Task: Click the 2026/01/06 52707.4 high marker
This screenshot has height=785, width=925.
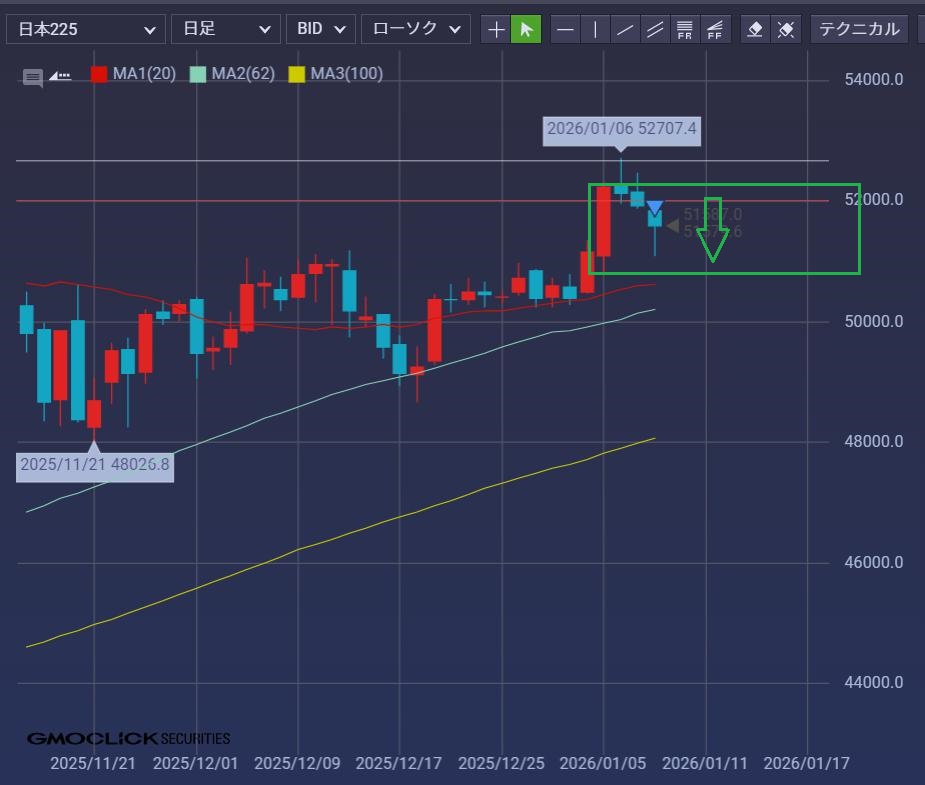Action: [621, 130]
